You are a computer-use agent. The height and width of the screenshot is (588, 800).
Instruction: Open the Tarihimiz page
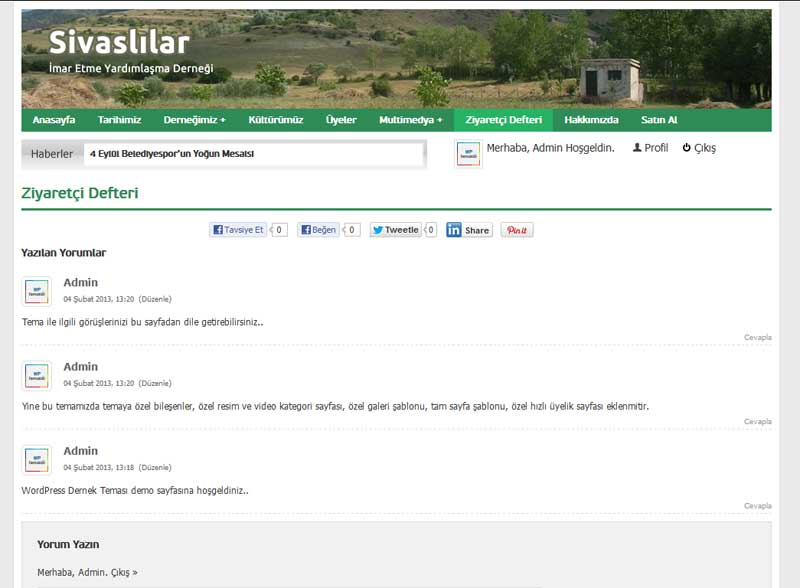point(119,120)
